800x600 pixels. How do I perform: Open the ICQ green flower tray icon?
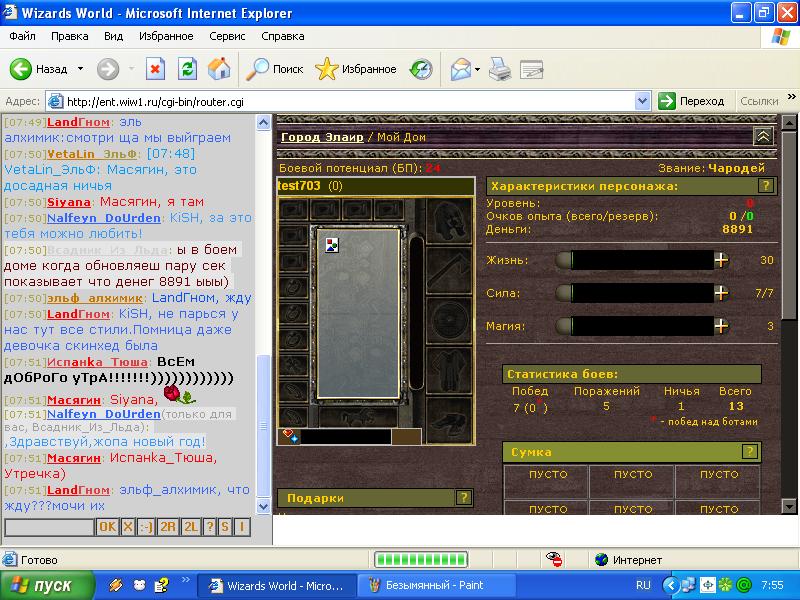coord(725,585)
